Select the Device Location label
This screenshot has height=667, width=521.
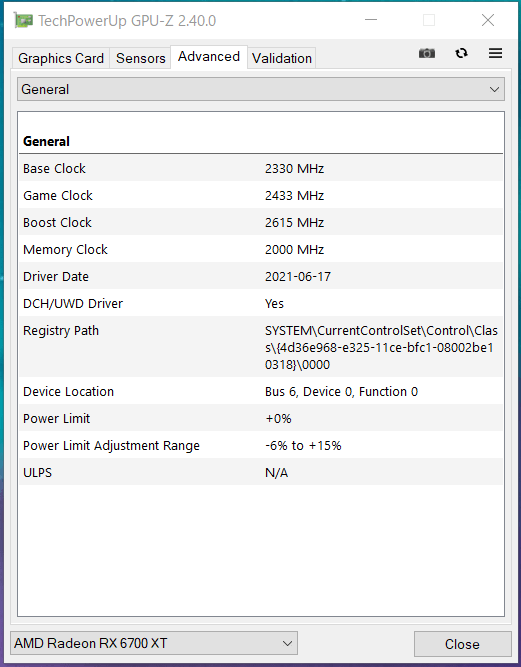68,391
